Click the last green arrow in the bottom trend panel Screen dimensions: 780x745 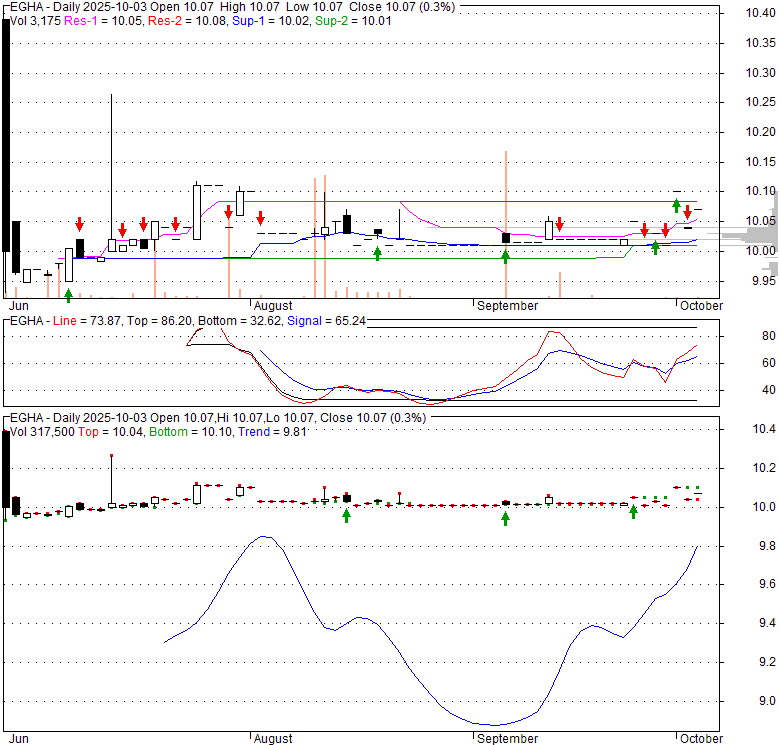[x=633, y=512]
